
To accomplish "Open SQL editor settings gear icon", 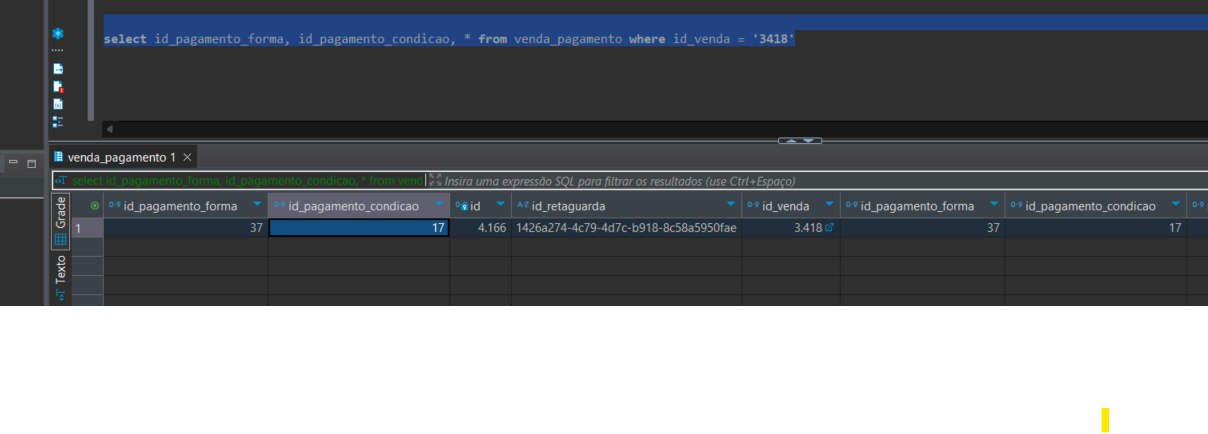I will point(58,33).
